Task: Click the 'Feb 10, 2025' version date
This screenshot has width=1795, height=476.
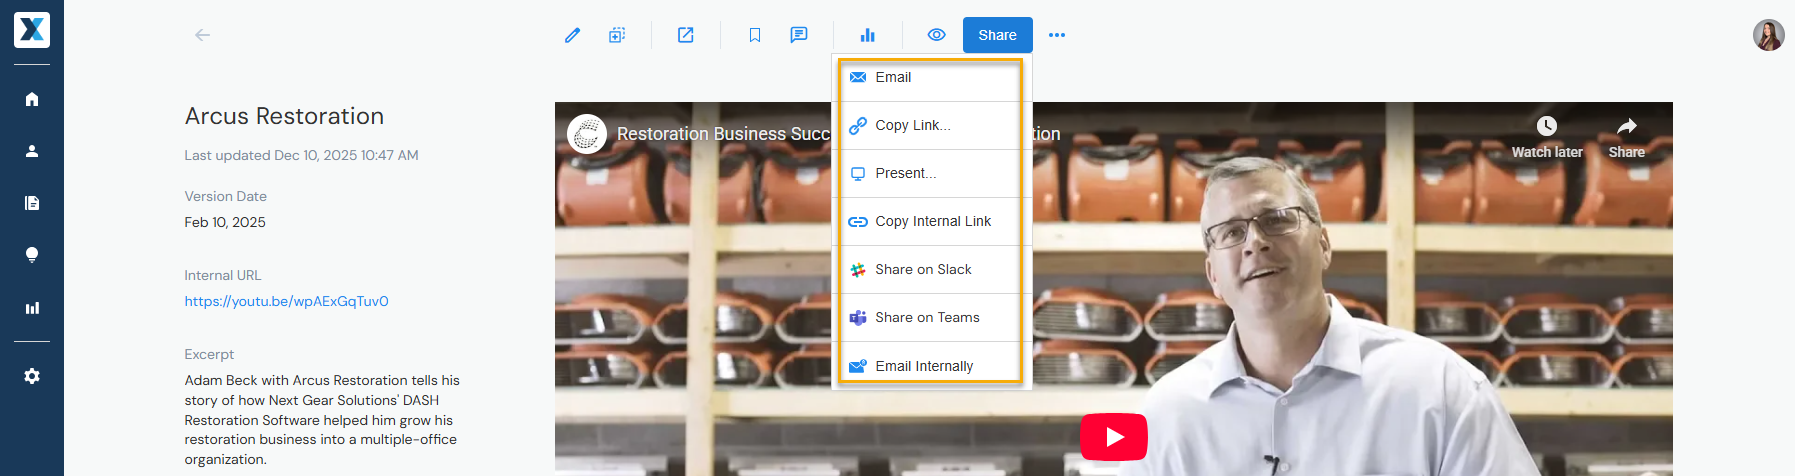Action: pyautogui.click(x=225, y=222)
